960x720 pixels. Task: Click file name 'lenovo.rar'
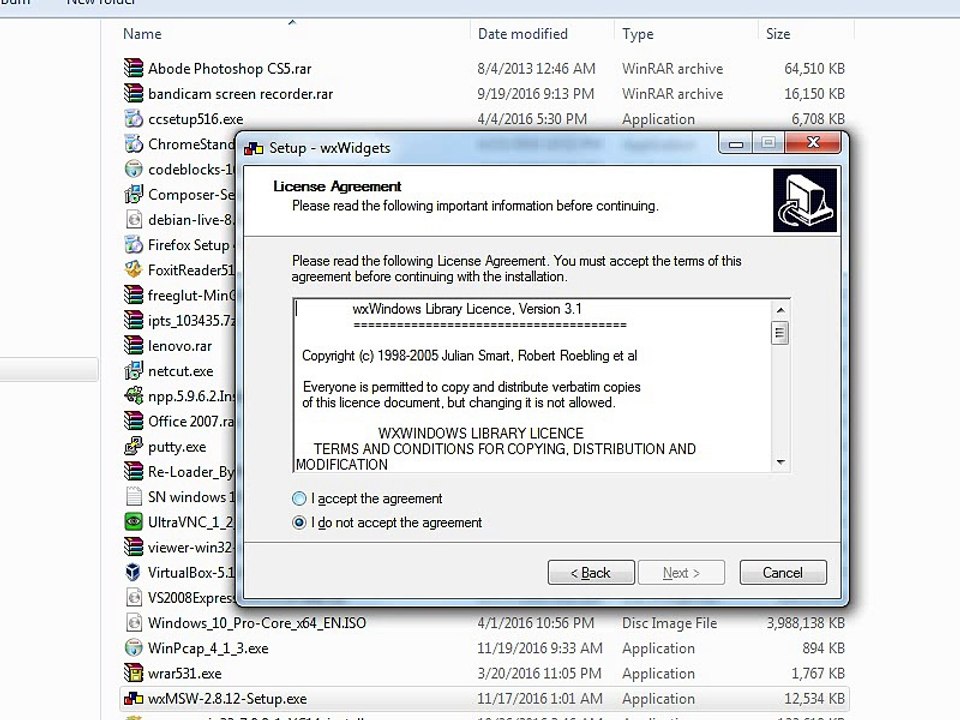pyautogui.click(x=180, y=345)
